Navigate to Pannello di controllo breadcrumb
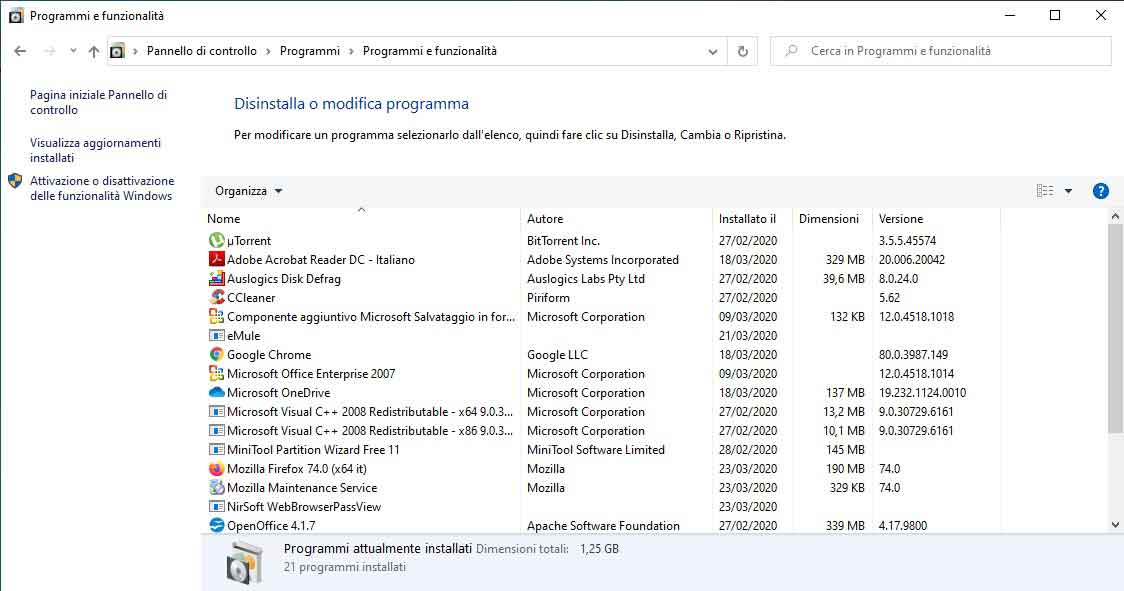 click(201, 51)
